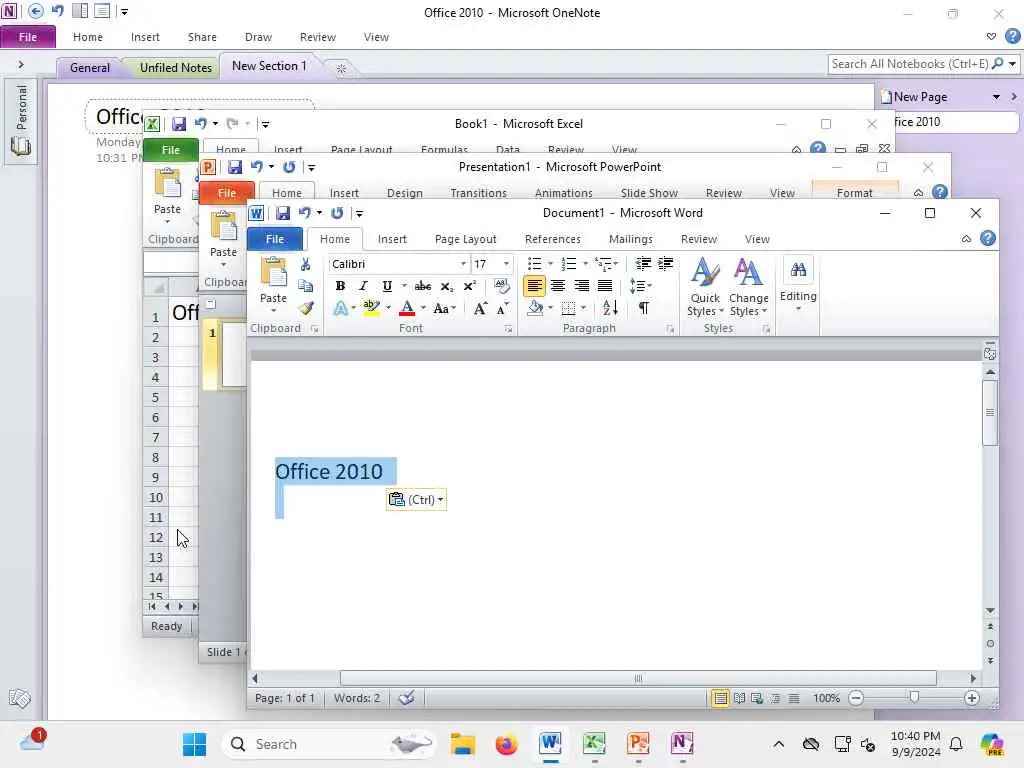Toggle Justify alignment in Word
The height and width of the screenshot is (768, 1024).
[605, 285]
